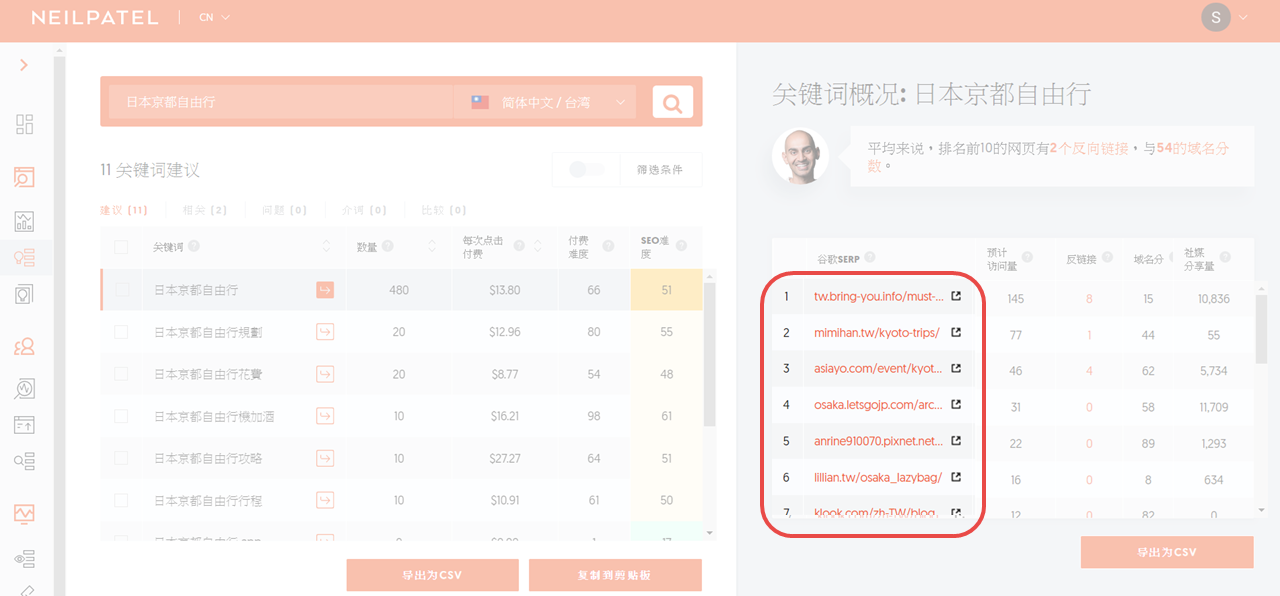Check the box for 日本京都自由行花費
The height and width of the screenshot is (596, 1280).
[x=122, y=374]
